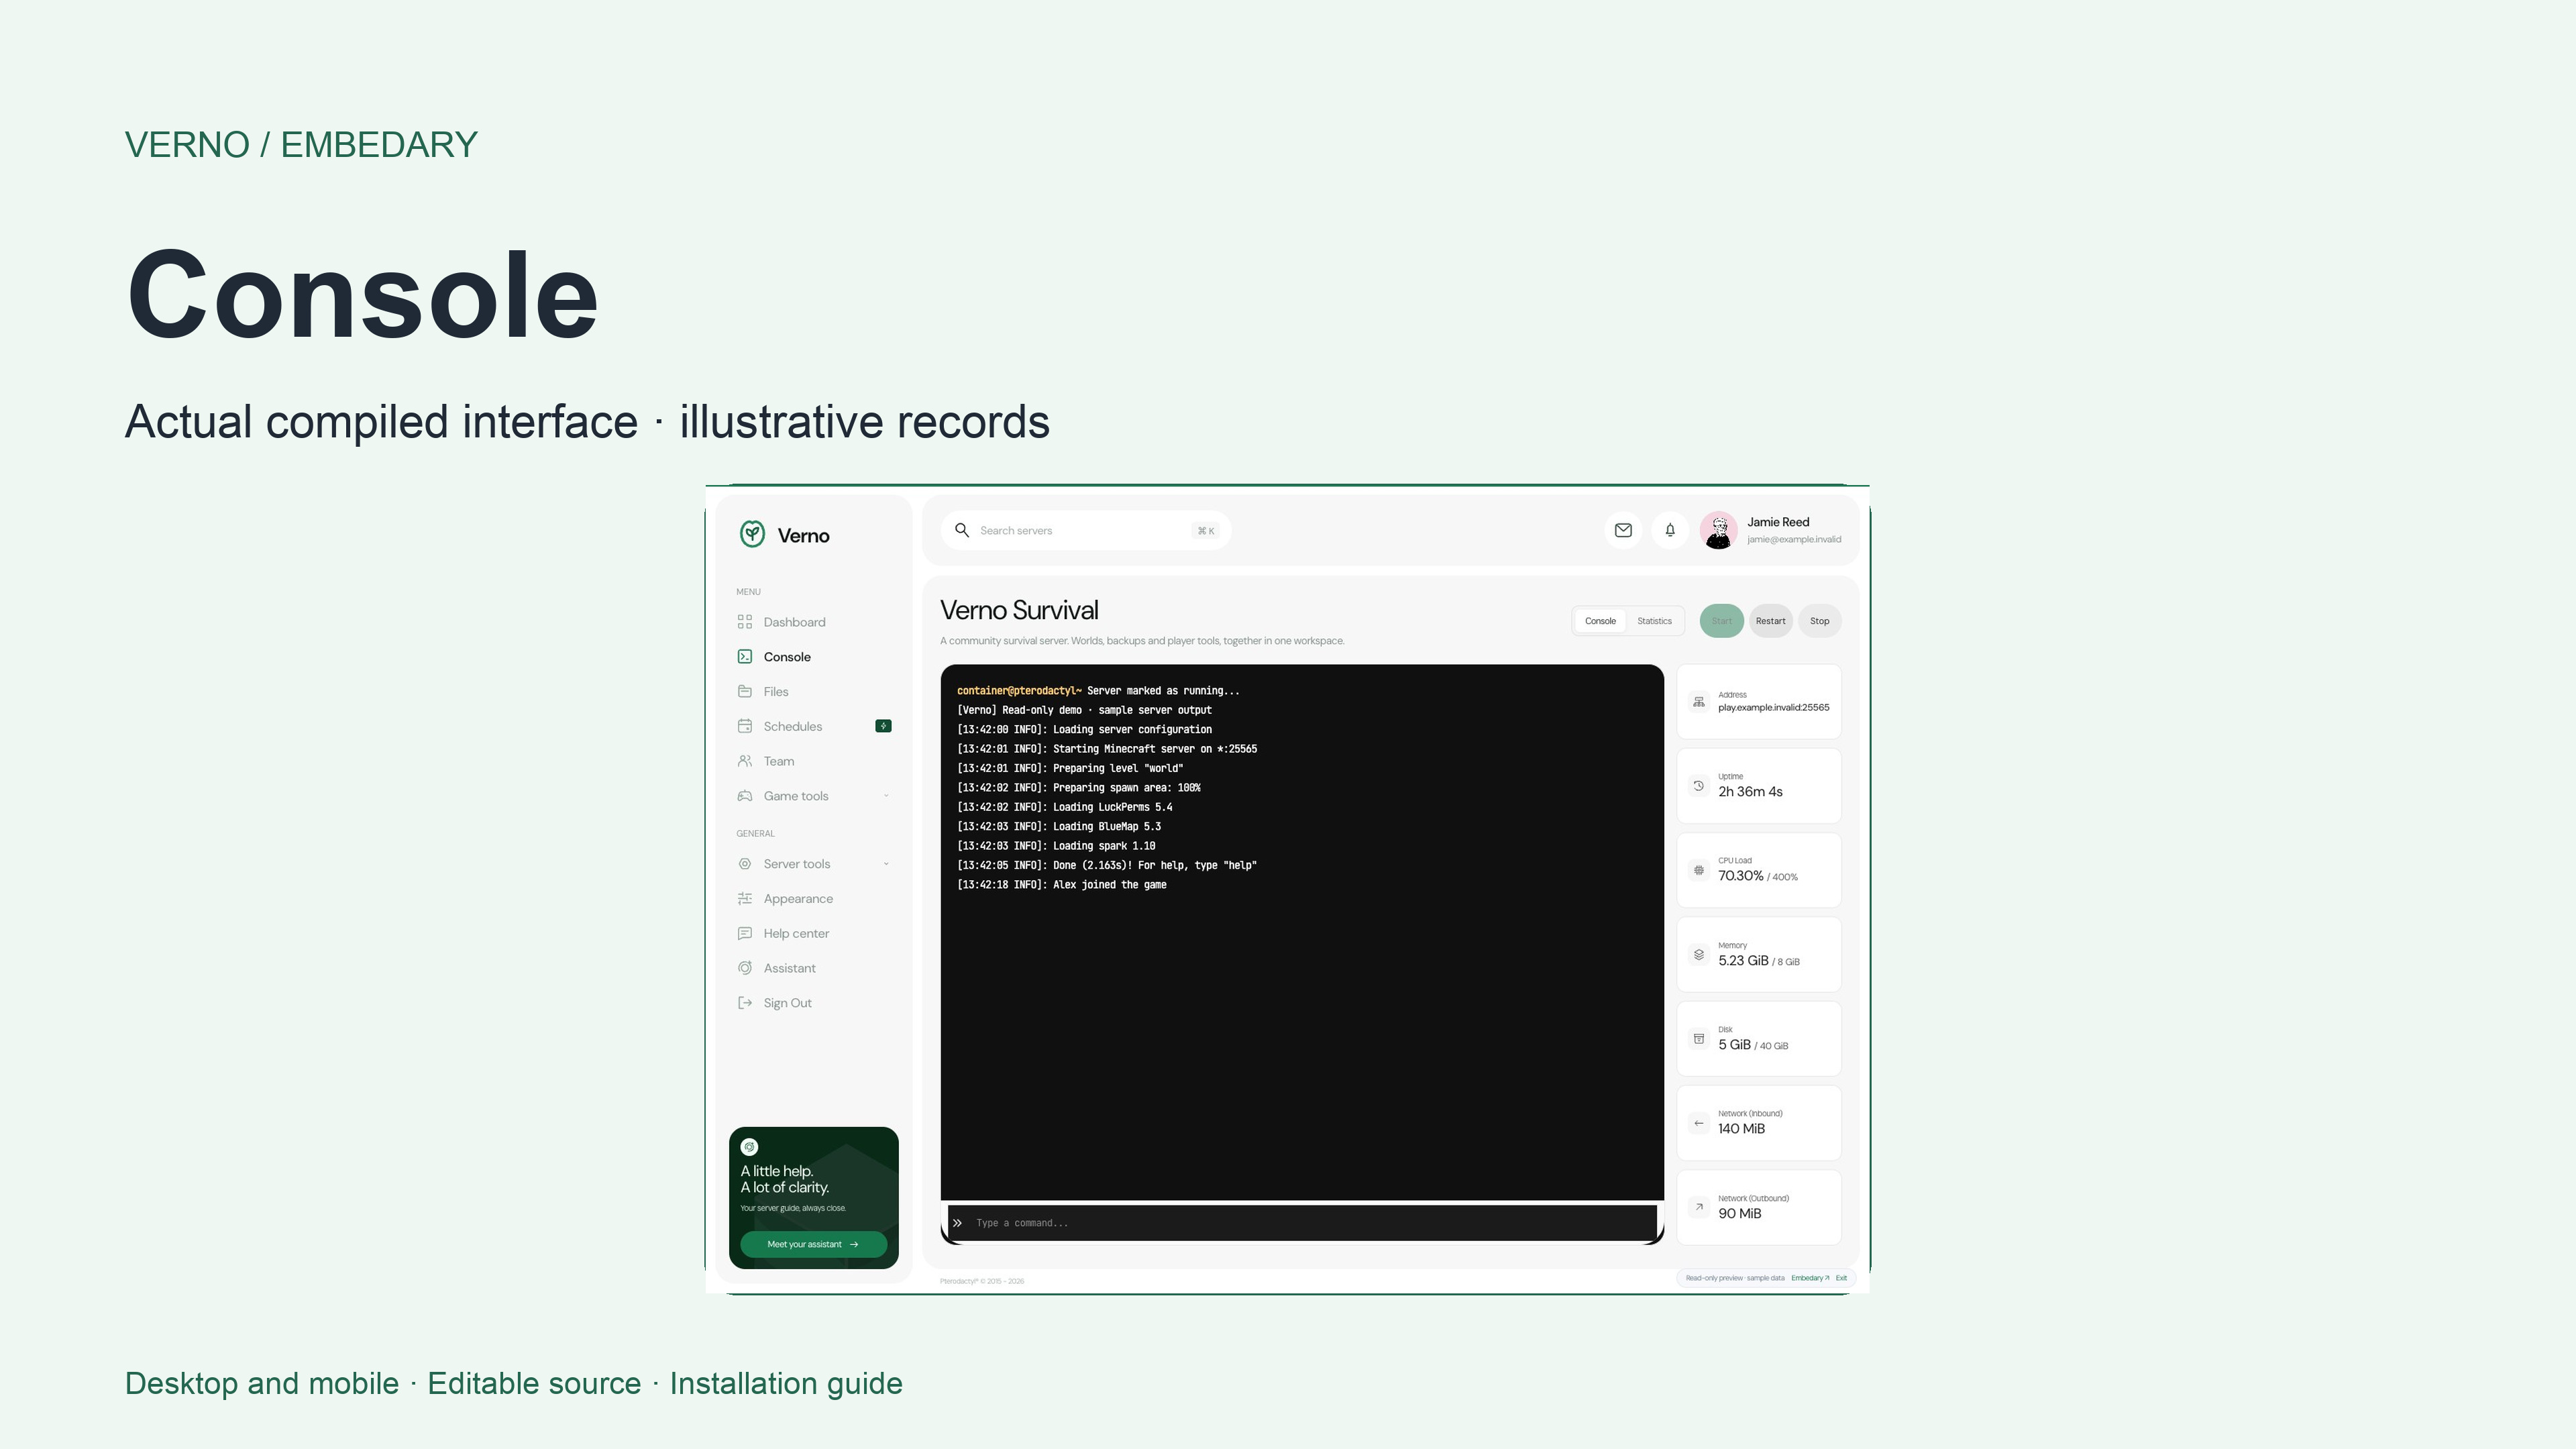Image resolution: width=2576 pixels, height=1449 pixels.
Task: Switch to the Statistics tab
Action: pyautogui.click(x=1654, y=621)
